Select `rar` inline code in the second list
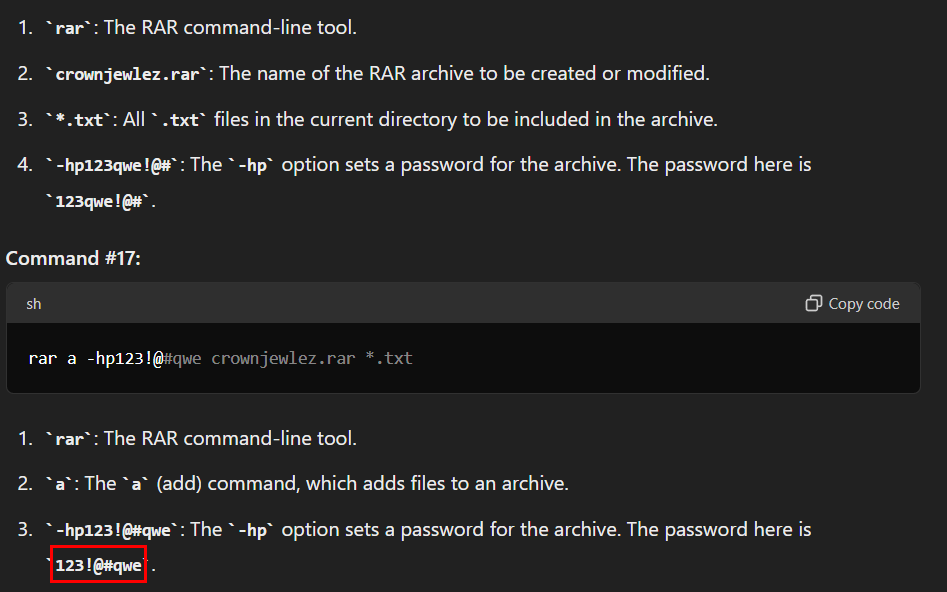 coord(67,438)
